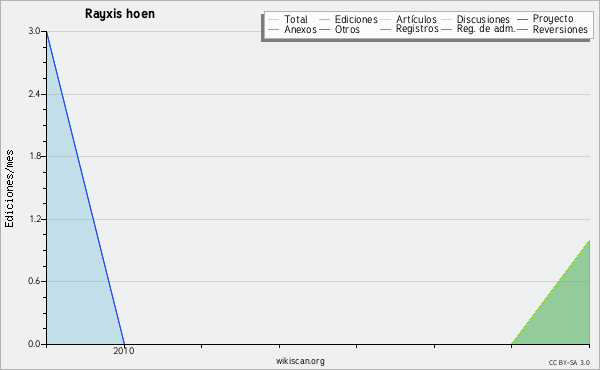Click the '0.6' y-axis label
The image size is (600, 370).
click(34, 281)
